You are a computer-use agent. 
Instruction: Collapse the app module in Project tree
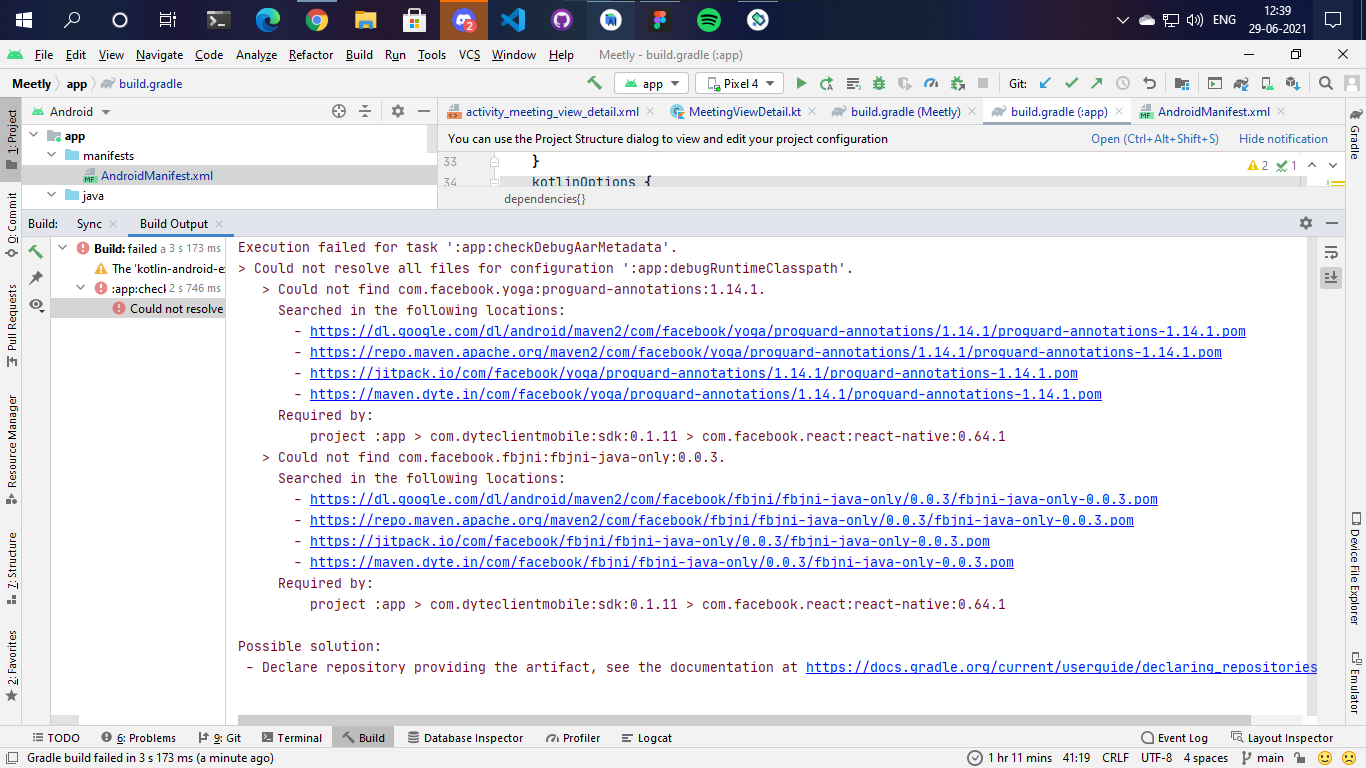pos(35,136)
